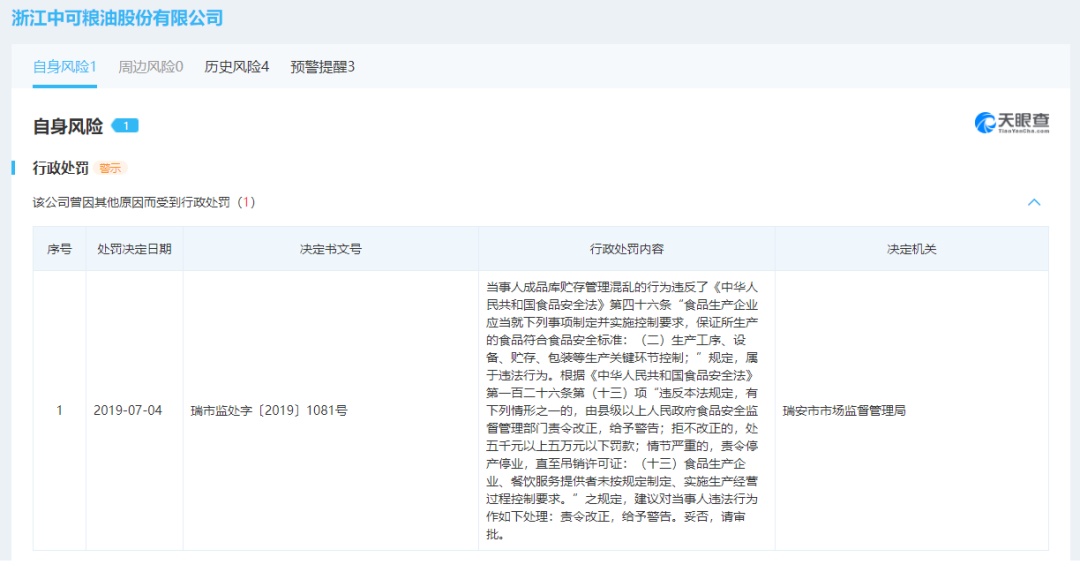
Task: Click the 处罚决定日期 column header
Action: point(134,249)
